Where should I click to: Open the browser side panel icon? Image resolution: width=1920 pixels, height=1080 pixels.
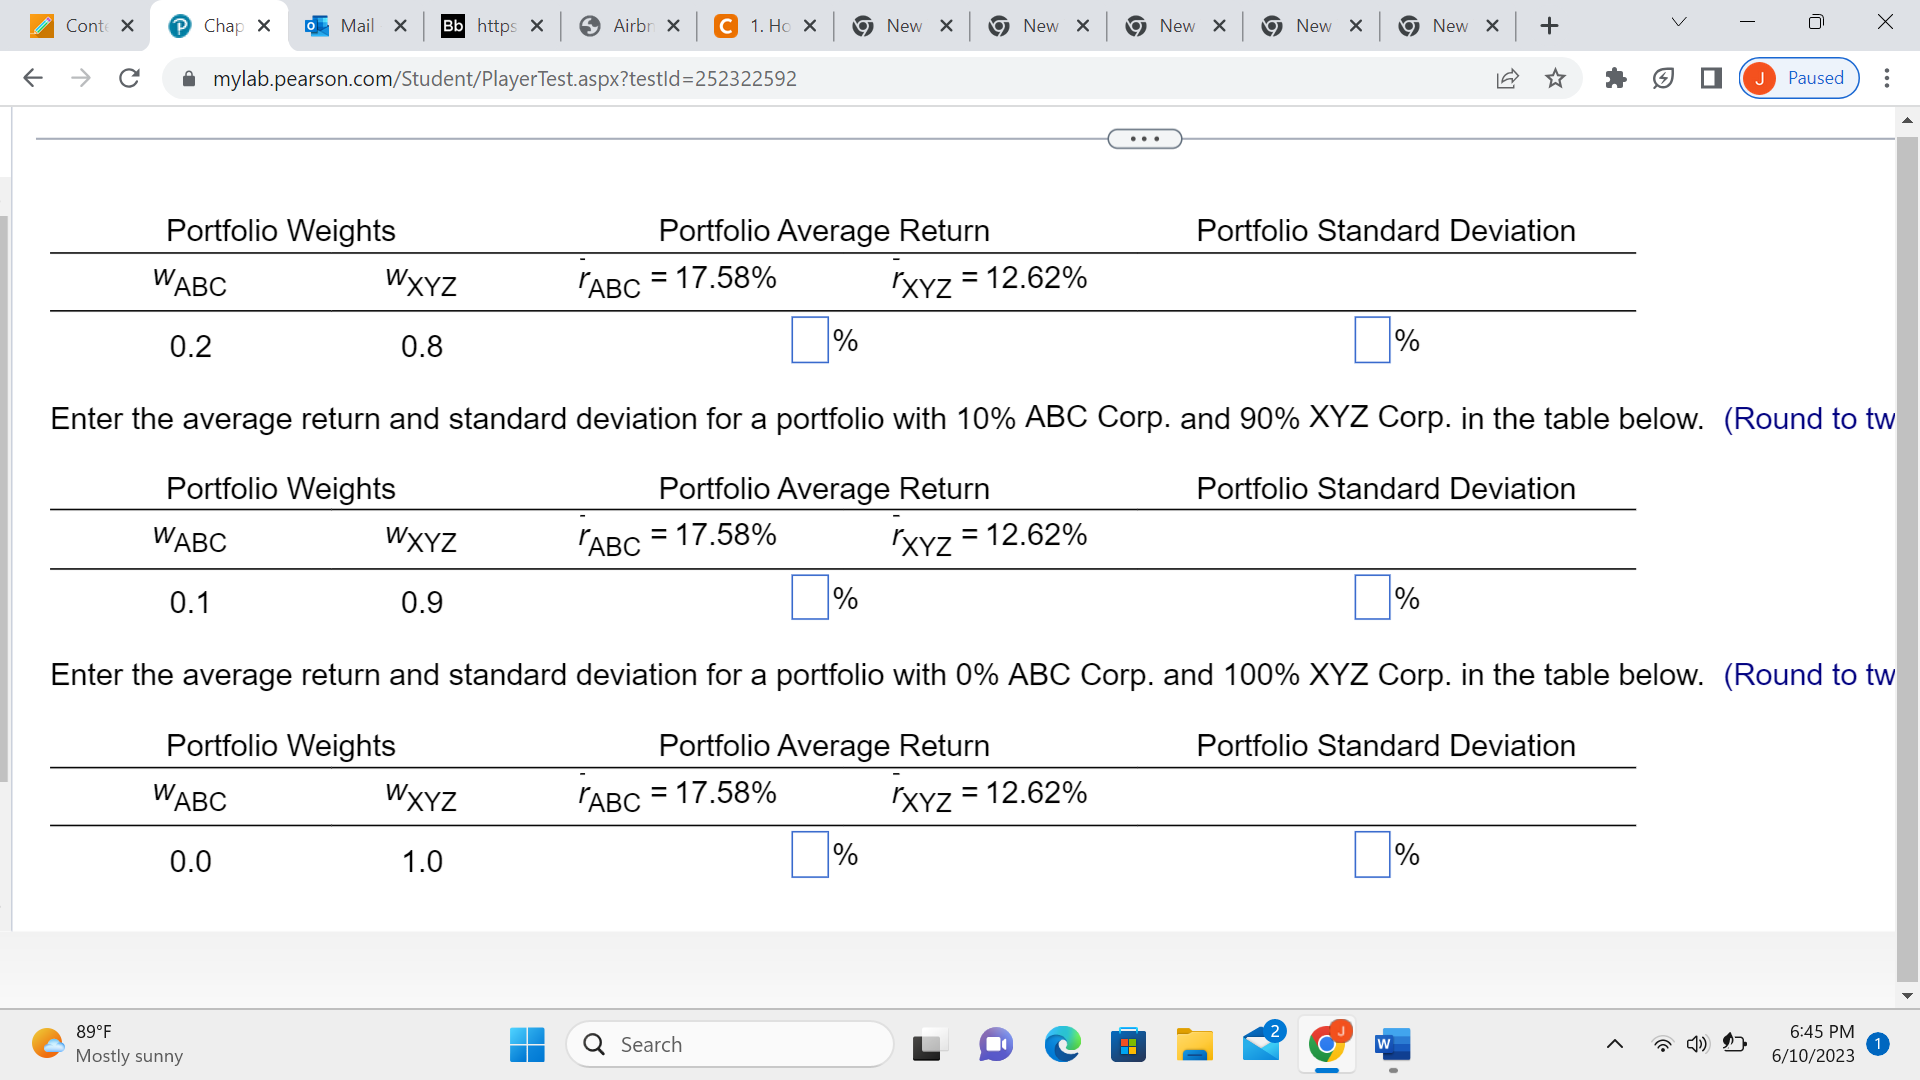[x=1711, y=78]
